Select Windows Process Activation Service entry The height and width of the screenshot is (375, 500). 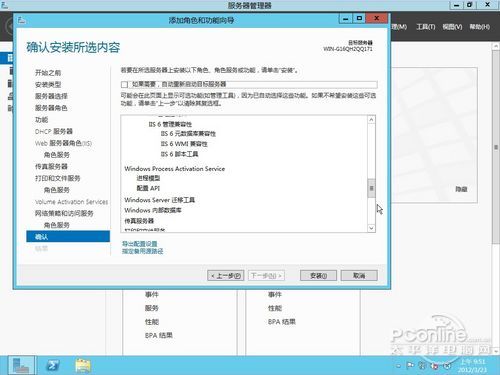click(x=175, y=169)
